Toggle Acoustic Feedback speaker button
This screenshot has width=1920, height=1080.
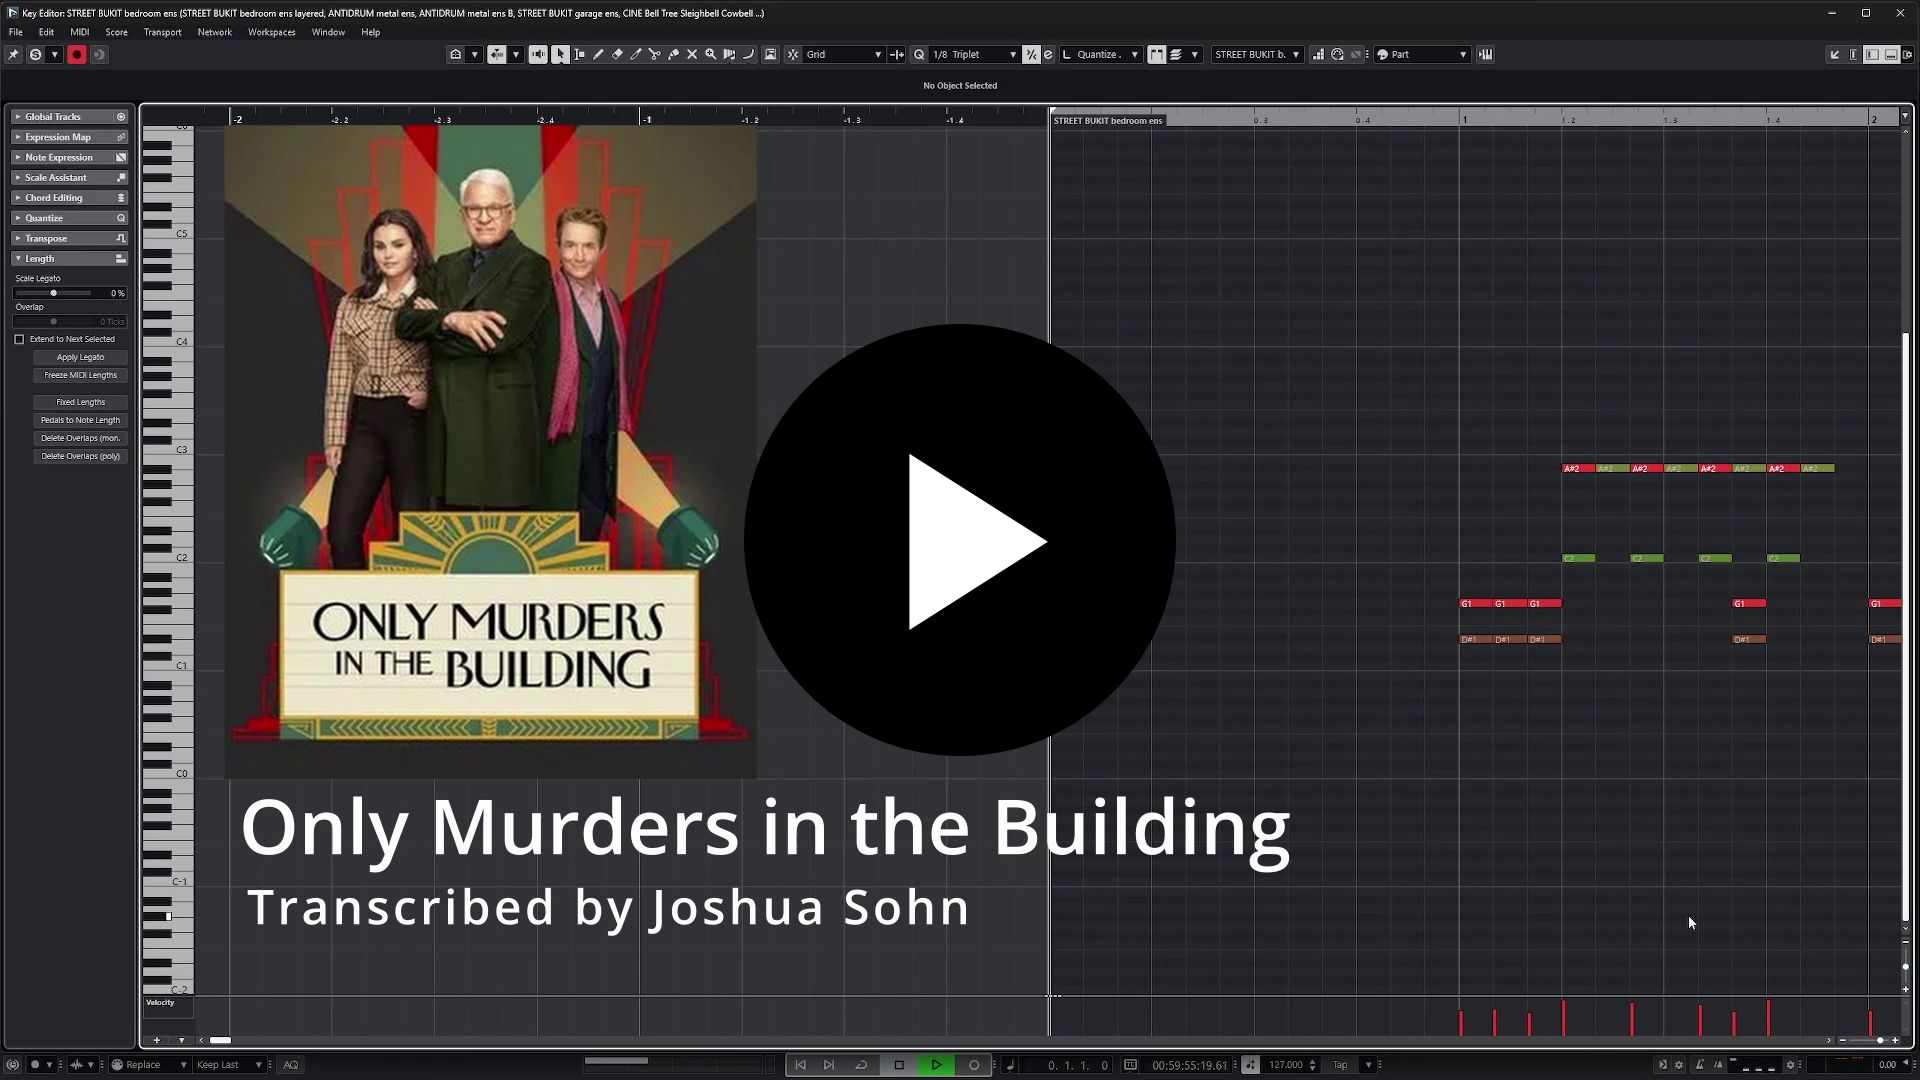click(538, 55)
